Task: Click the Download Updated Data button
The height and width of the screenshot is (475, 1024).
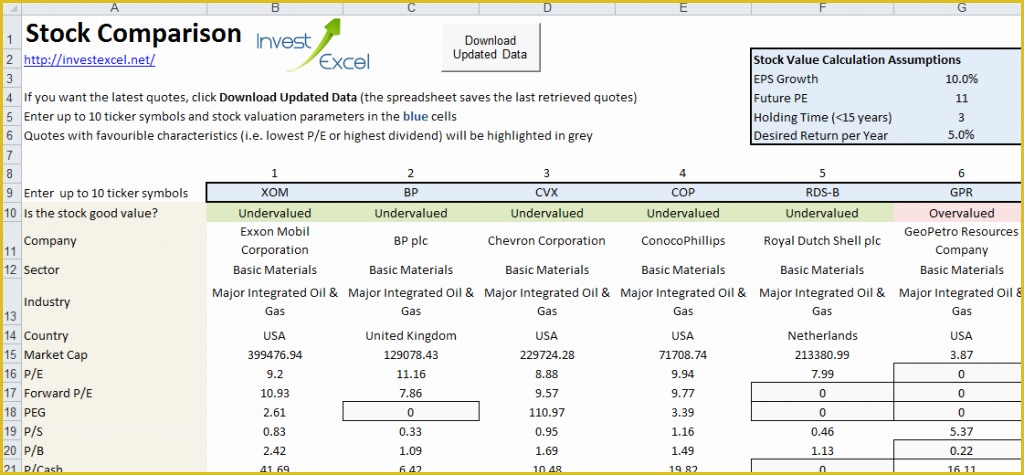Action: coord(491,48)
